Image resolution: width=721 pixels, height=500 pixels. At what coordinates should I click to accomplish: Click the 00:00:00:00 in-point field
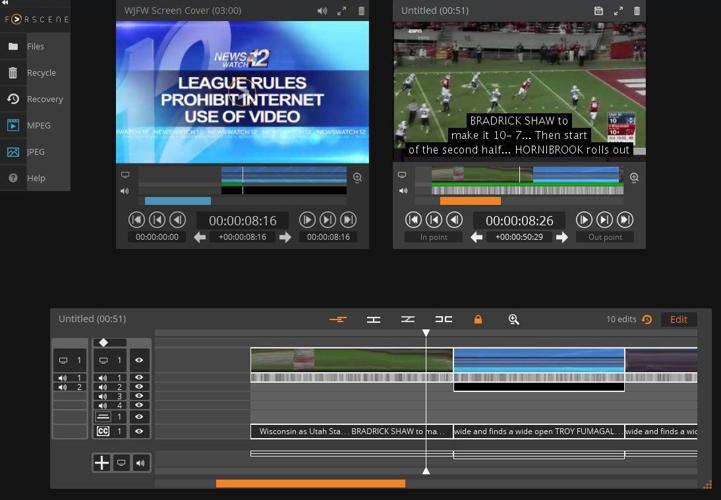tap(157, 237)
